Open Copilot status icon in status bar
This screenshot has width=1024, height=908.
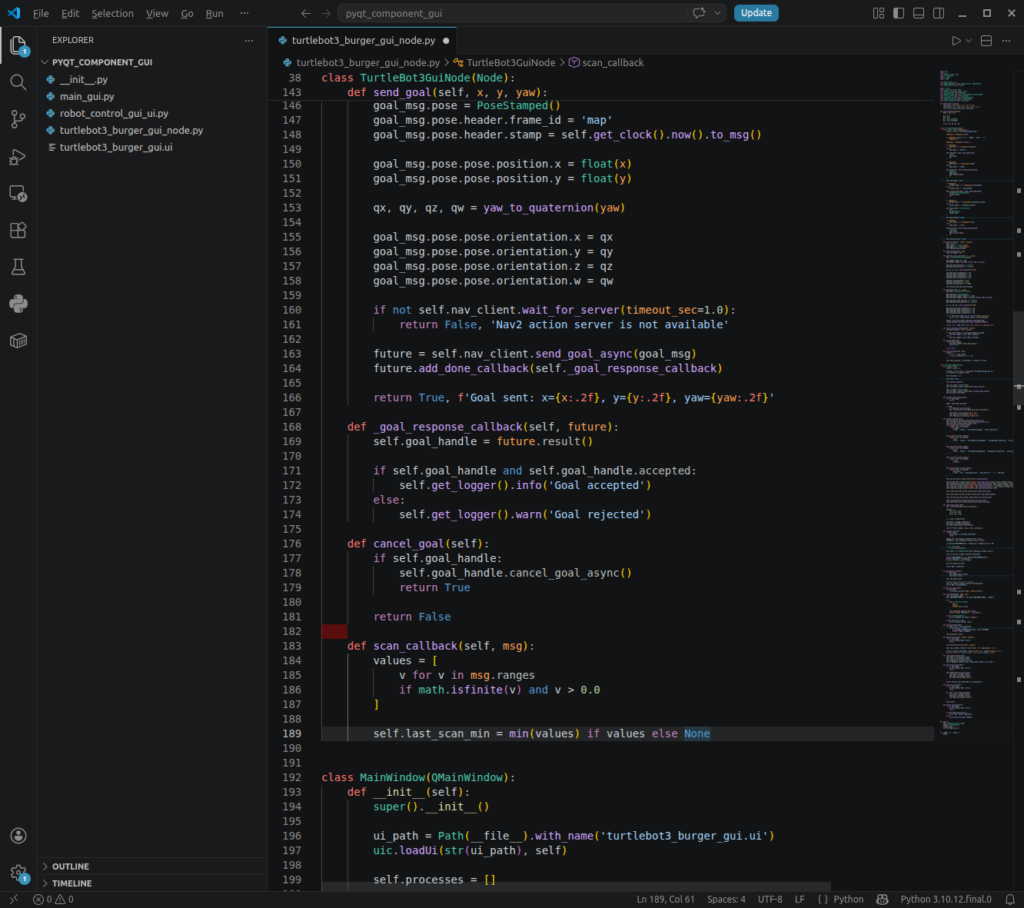[x=882, y=900]
